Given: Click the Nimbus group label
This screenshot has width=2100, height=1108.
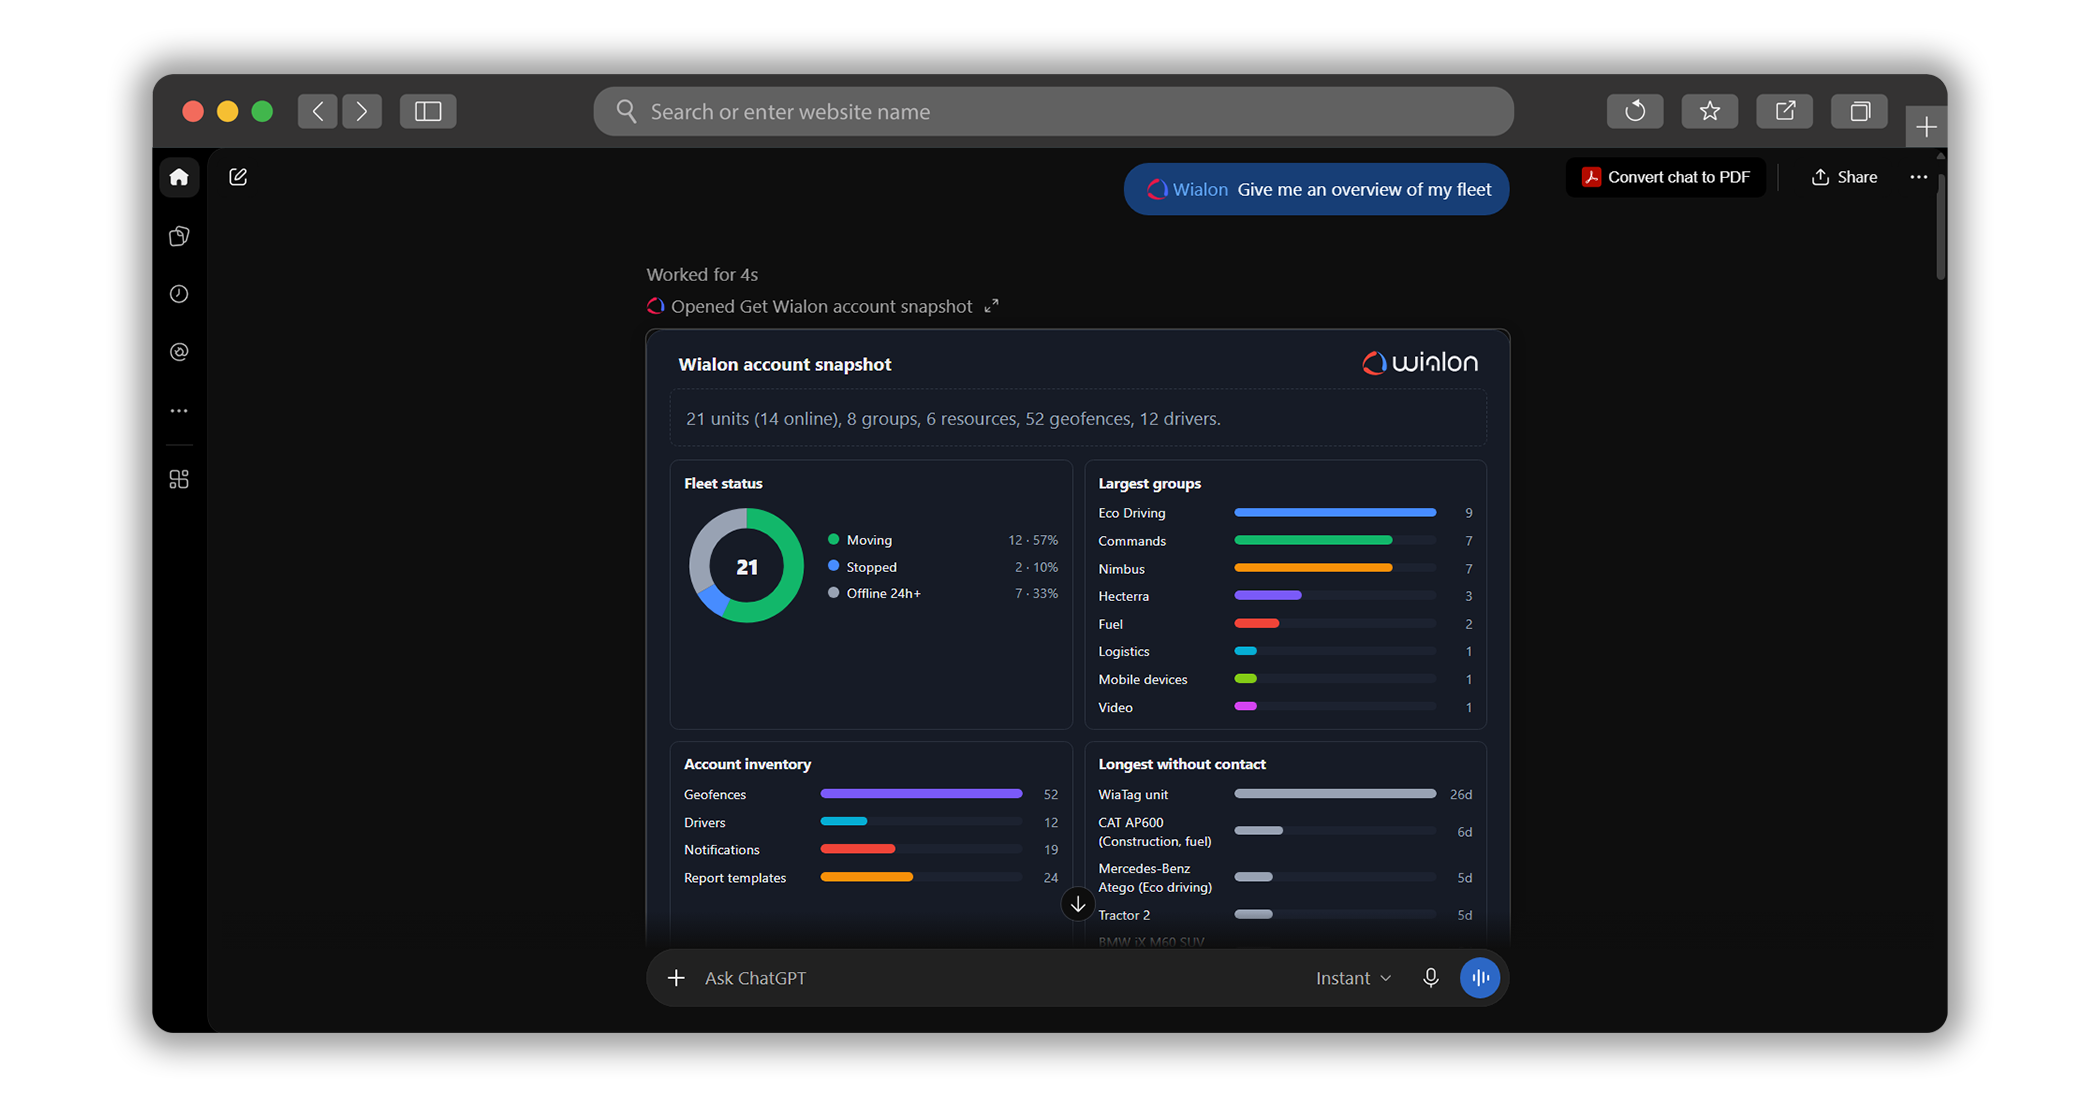Looking at the screenshot, I should [1121, 569].
